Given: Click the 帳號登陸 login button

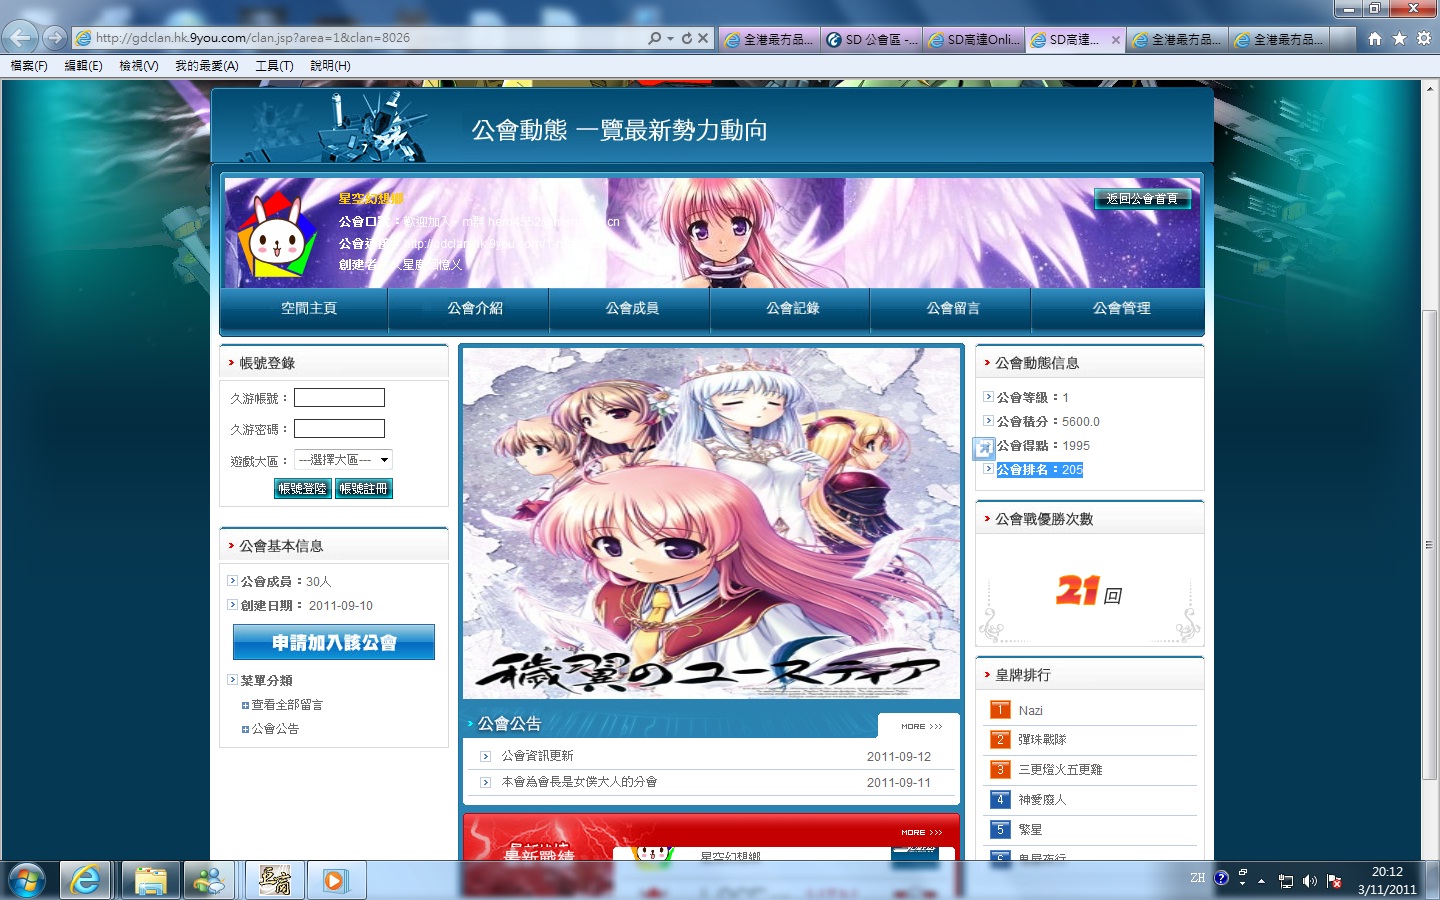Looking at the screenshot, I should click(x=302, y=489).
